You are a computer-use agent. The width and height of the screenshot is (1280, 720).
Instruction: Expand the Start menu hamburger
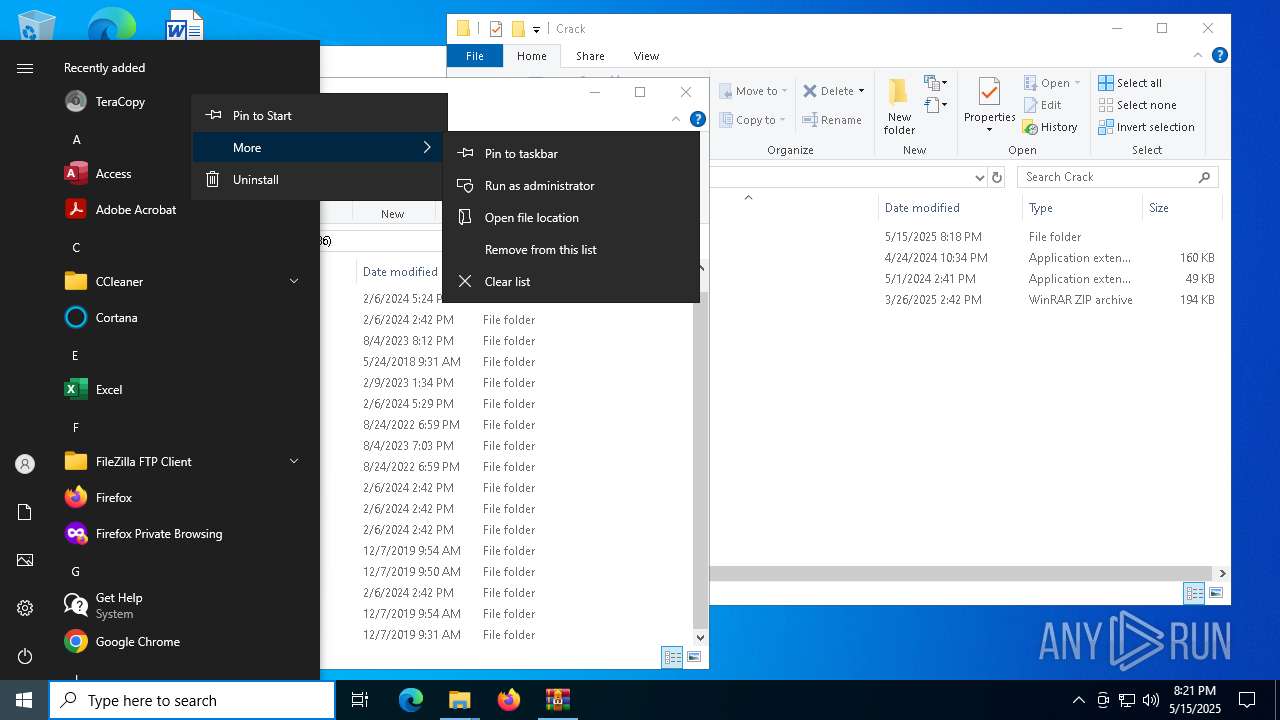pyautogui.click(x=25, y=68)
